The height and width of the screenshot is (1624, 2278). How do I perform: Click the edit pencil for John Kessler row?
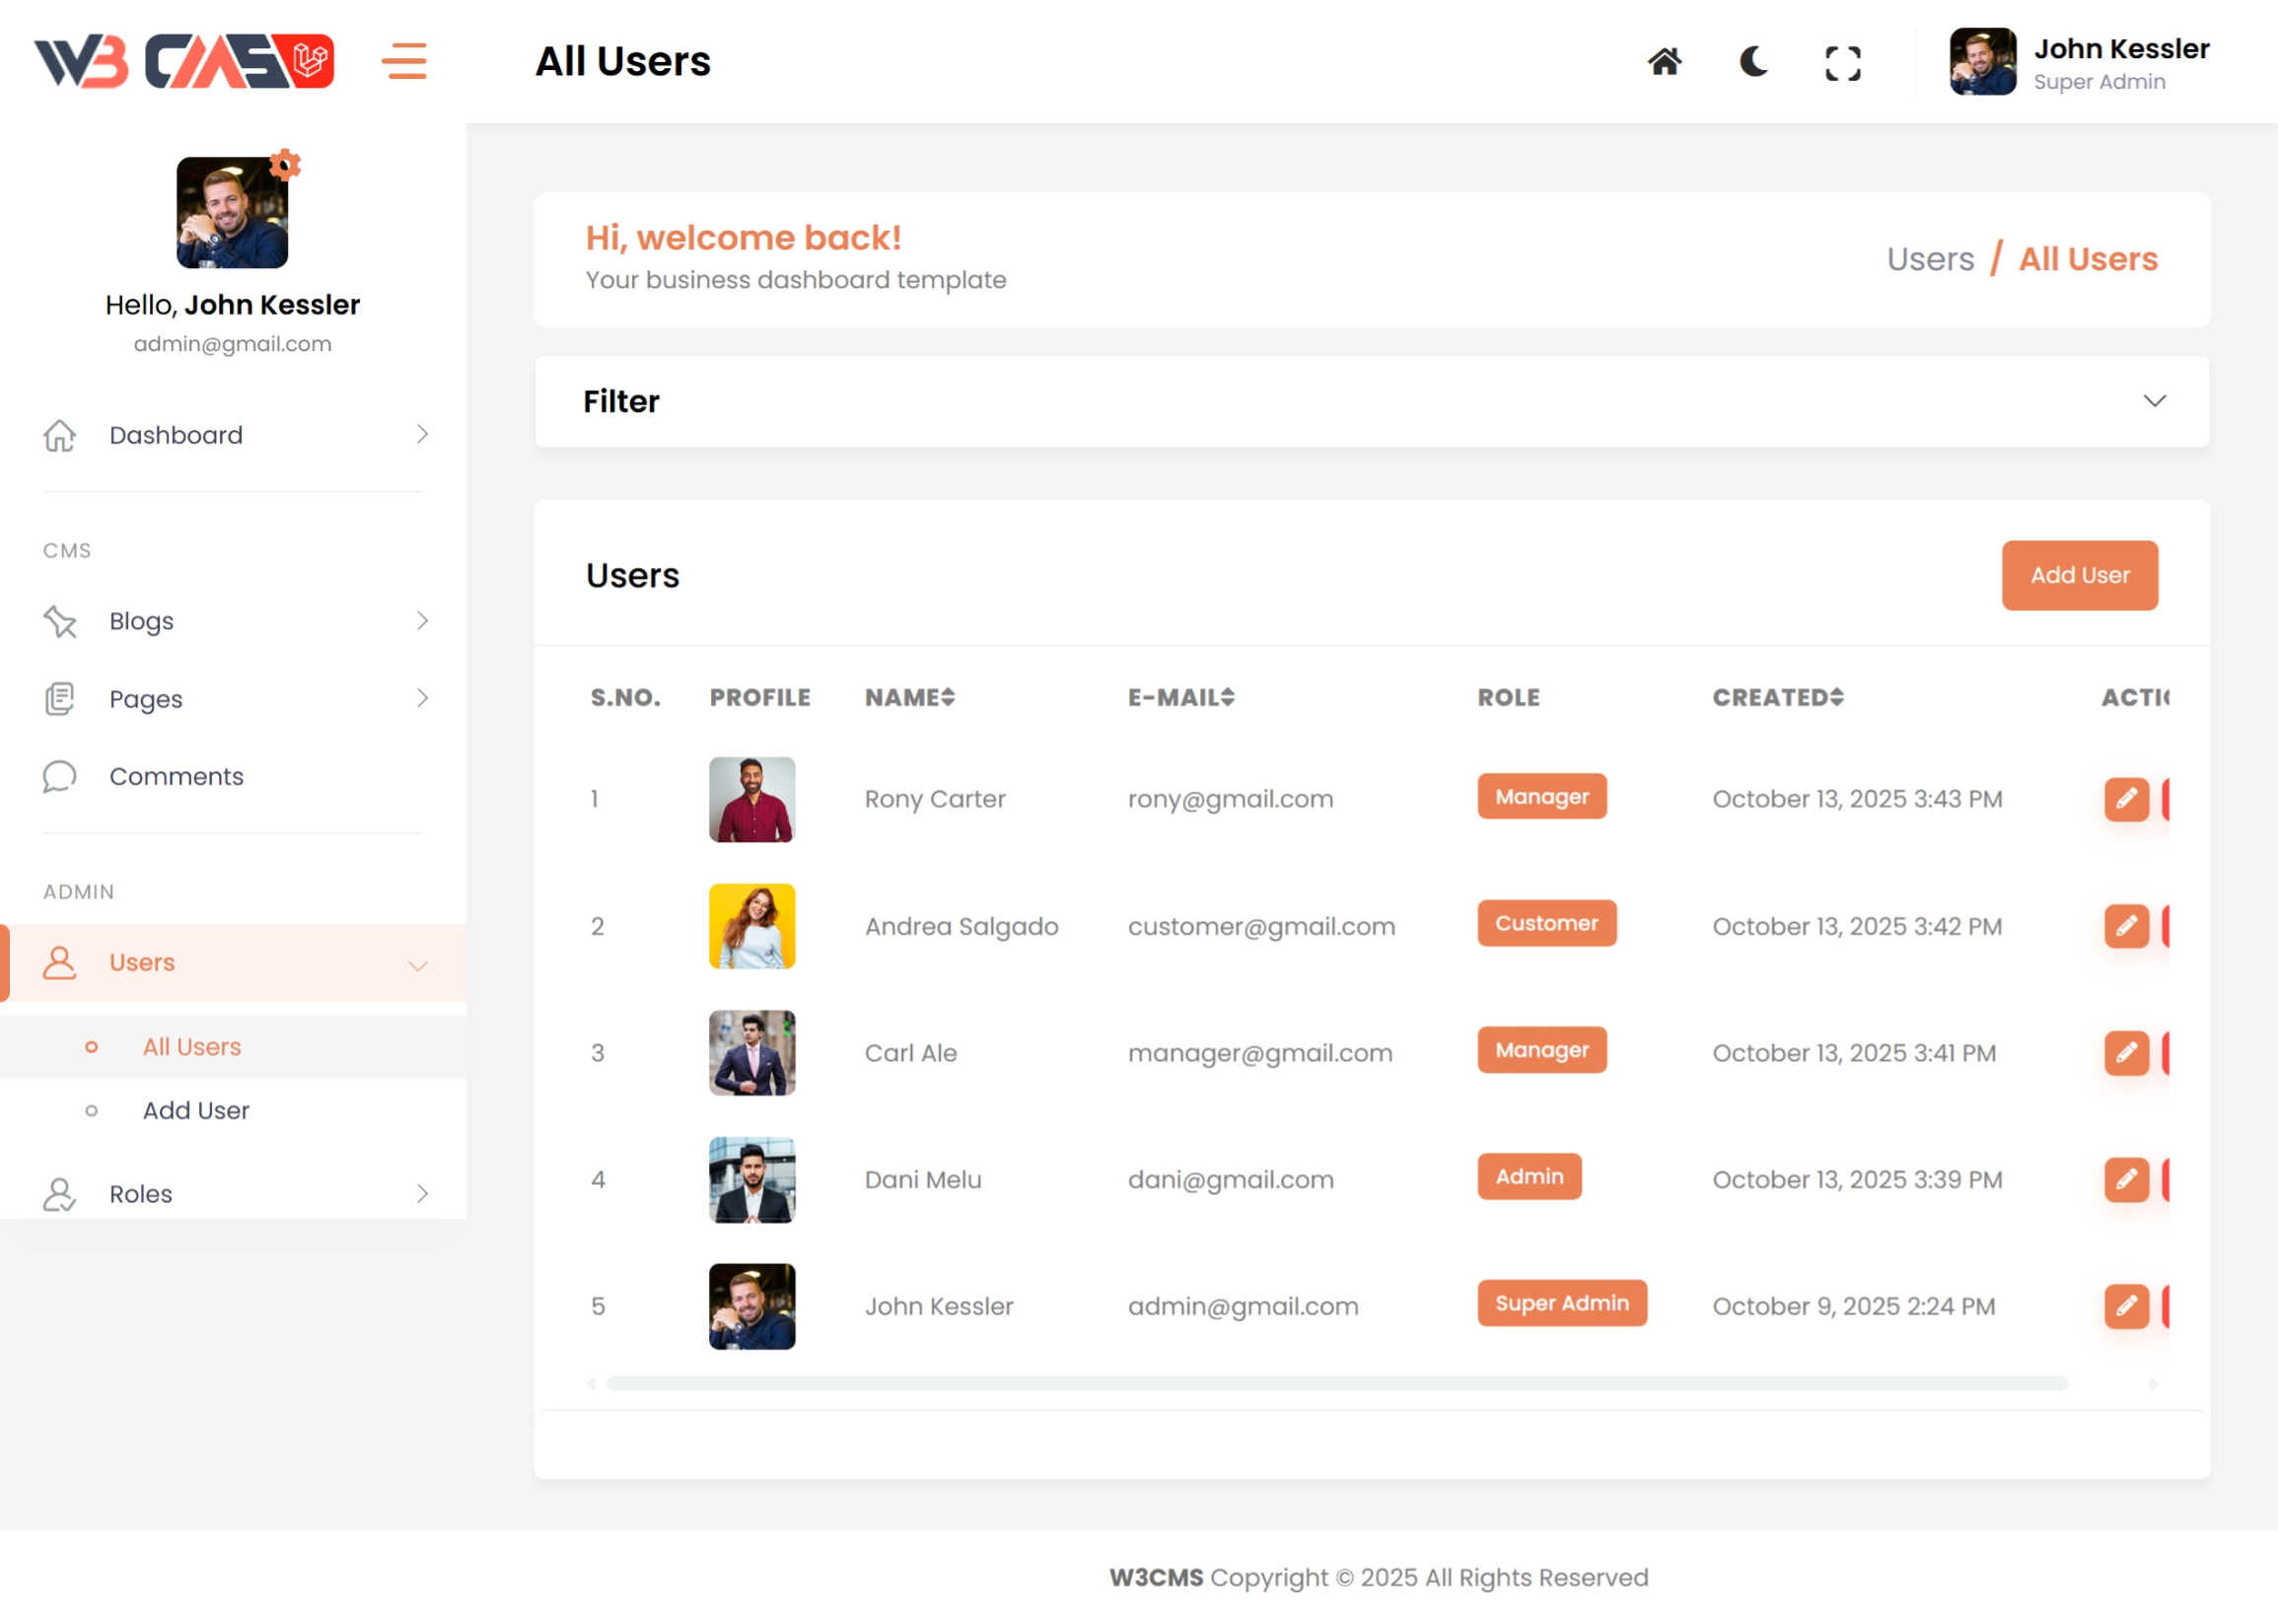(2126, 1306)
